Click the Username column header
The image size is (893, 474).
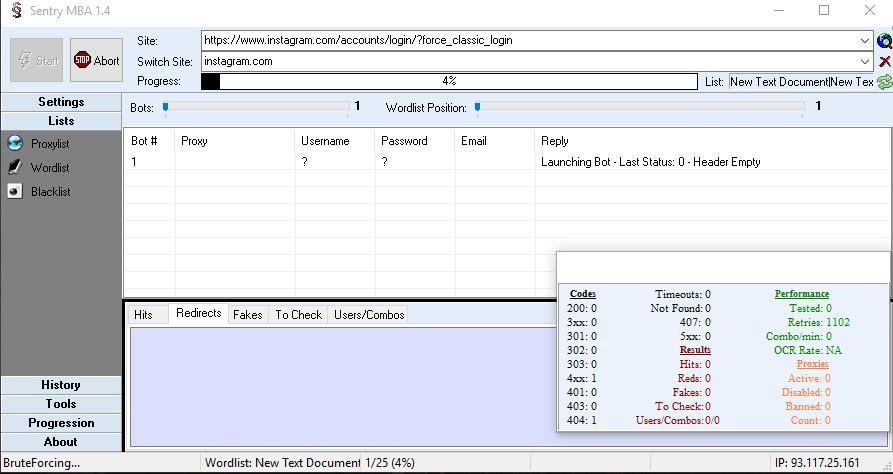335,141
